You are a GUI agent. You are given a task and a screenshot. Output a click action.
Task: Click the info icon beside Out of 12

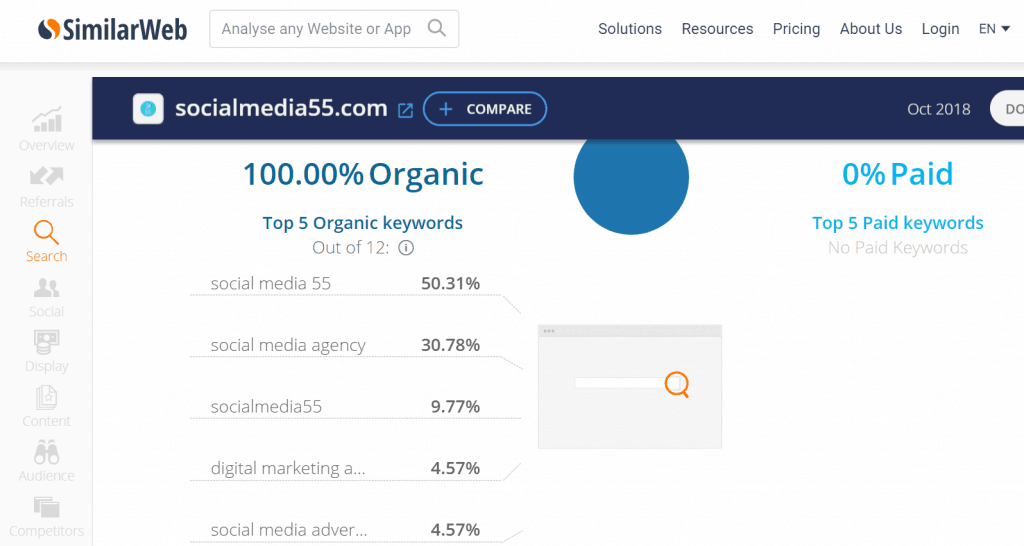(406, 248)
